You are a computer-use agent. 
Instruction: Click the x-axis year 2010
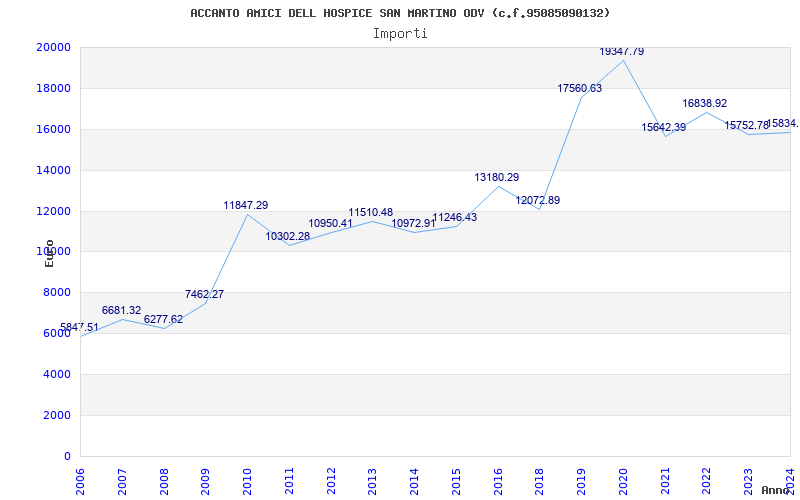(247, 481)
